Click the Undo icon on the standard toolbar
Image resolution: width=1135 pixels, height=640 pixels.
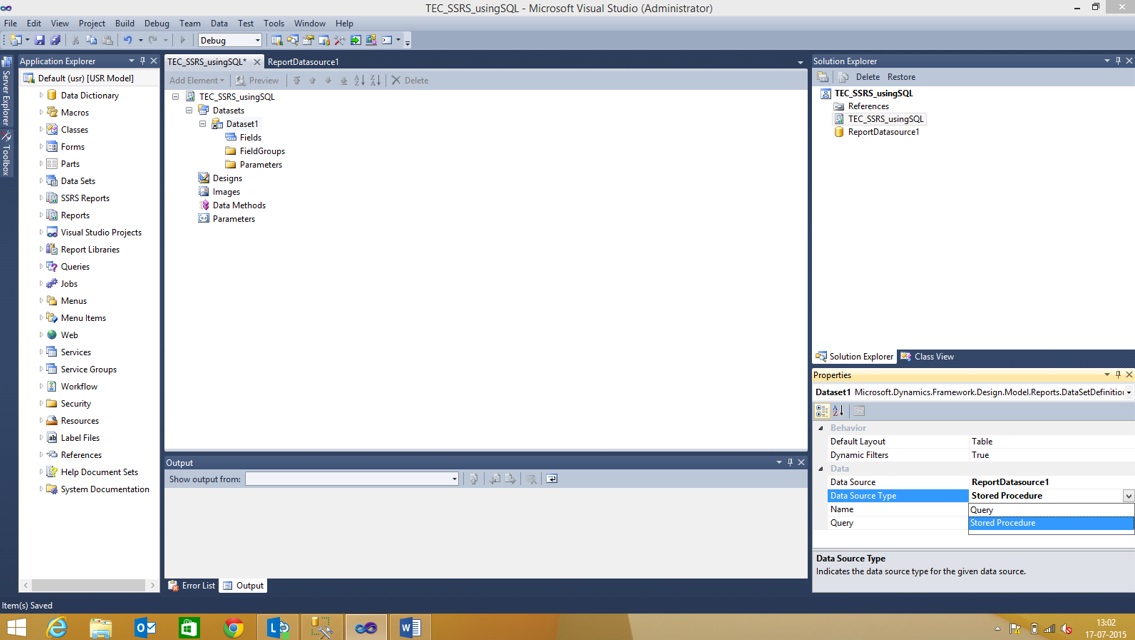click(x=126, y=40)
